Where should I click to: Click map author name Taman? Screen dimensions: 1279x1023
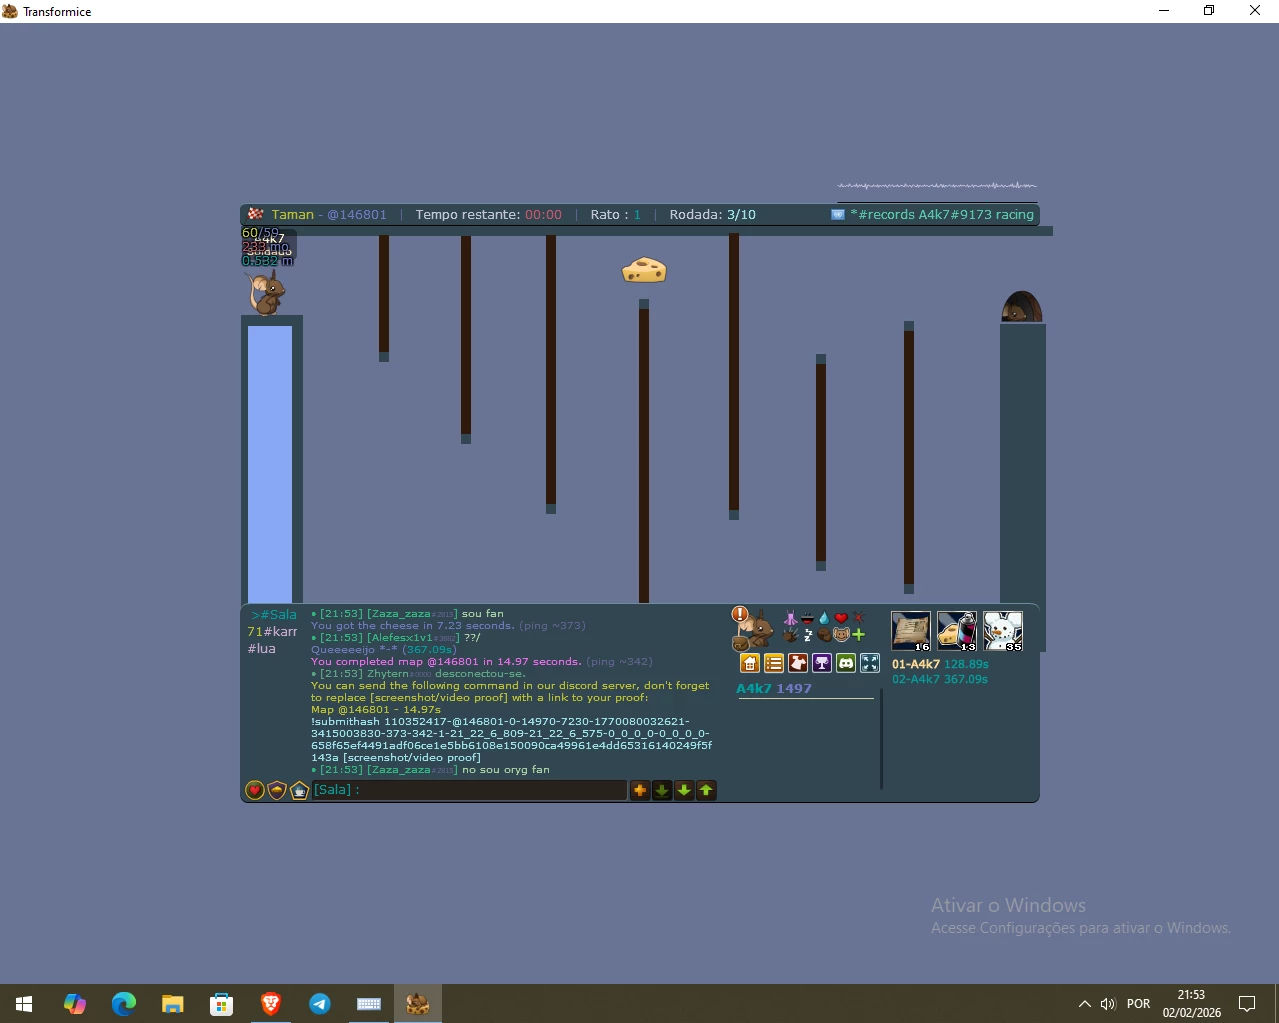292,215
